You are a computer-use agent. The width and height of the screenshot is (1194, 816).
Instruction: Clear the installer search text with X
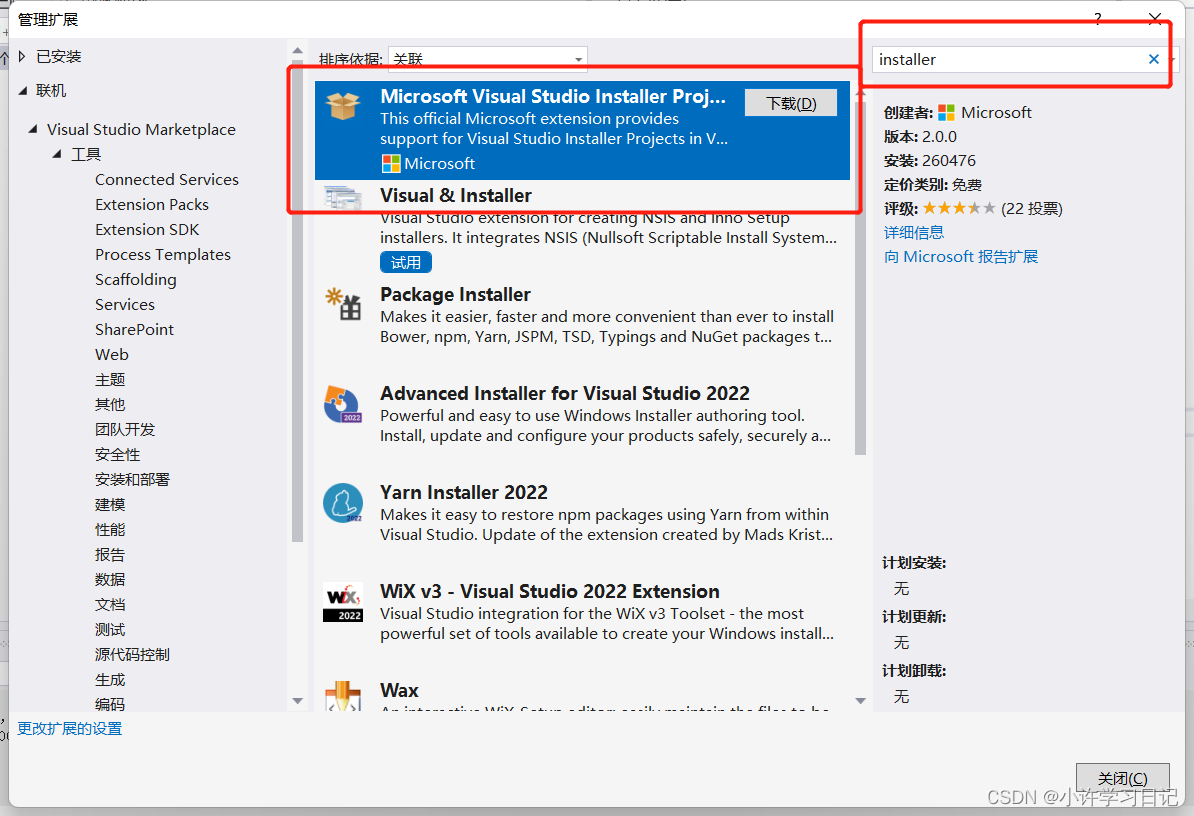[x=1154, y=59]
